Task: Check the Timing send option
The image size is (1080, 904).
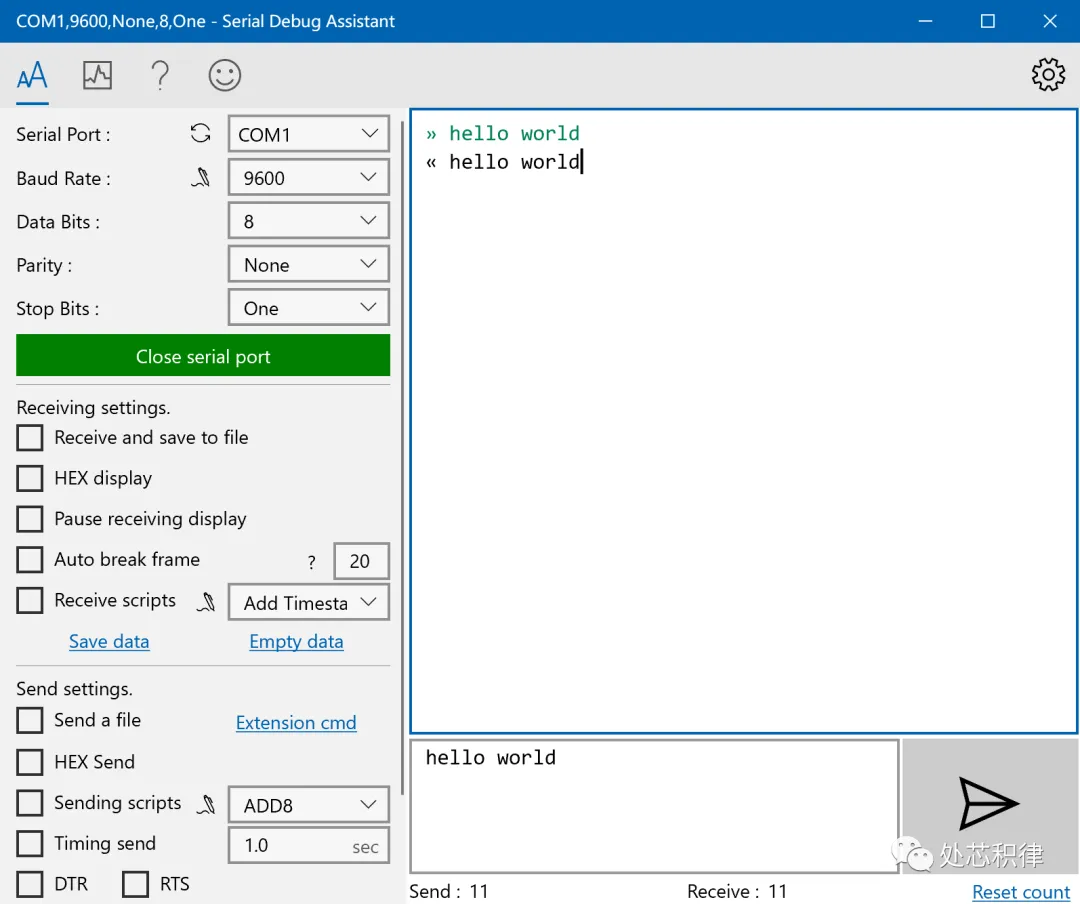Action: pyautogui.click(x=30, y=844)
